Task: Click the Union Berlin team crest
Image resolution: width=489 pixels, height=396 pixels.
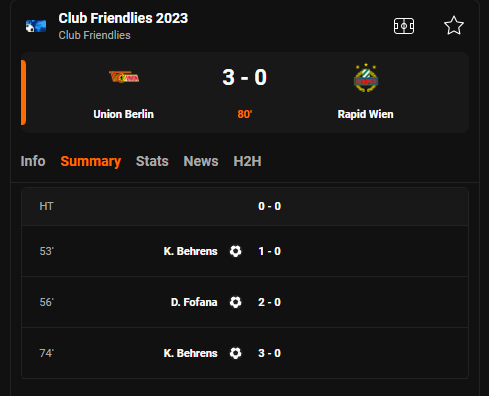Action: point(124,77)
